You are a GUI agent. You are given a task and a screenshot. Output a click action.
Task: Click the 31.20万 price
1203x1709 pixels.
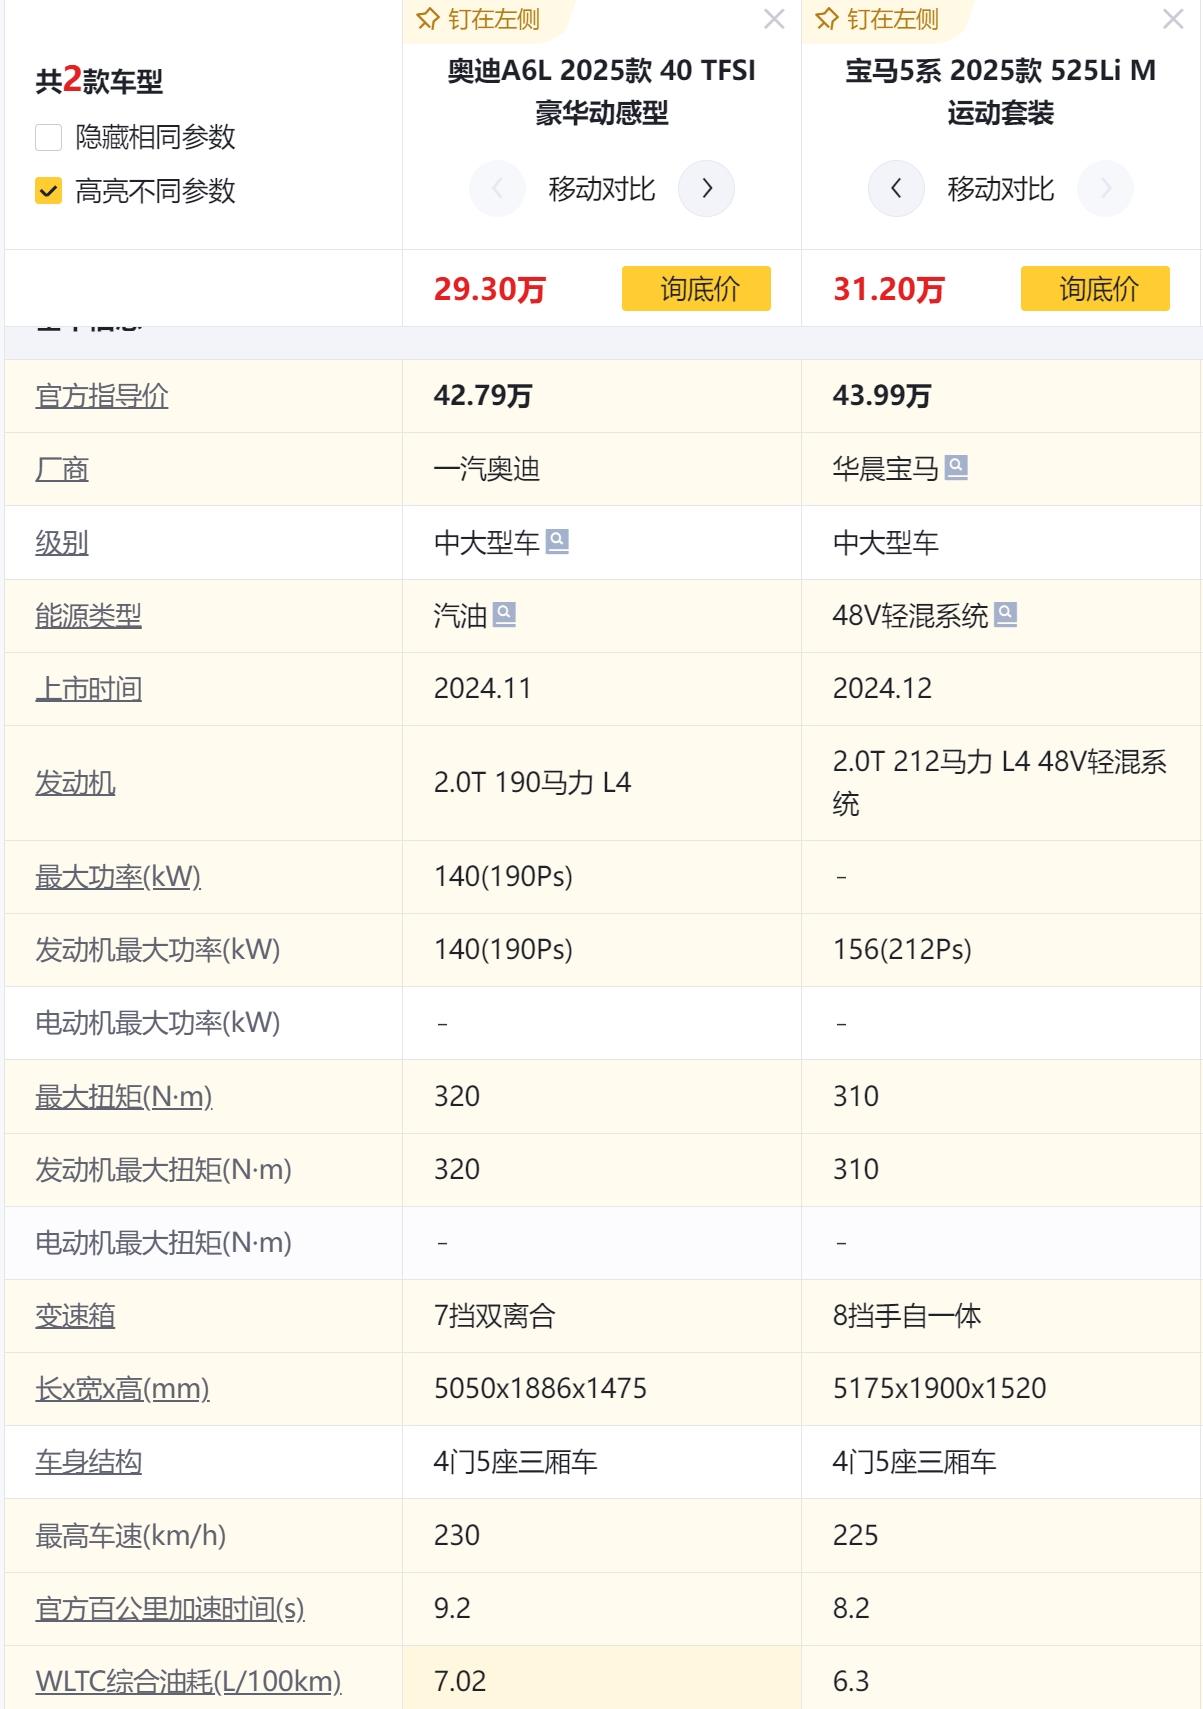click(889, 289)
